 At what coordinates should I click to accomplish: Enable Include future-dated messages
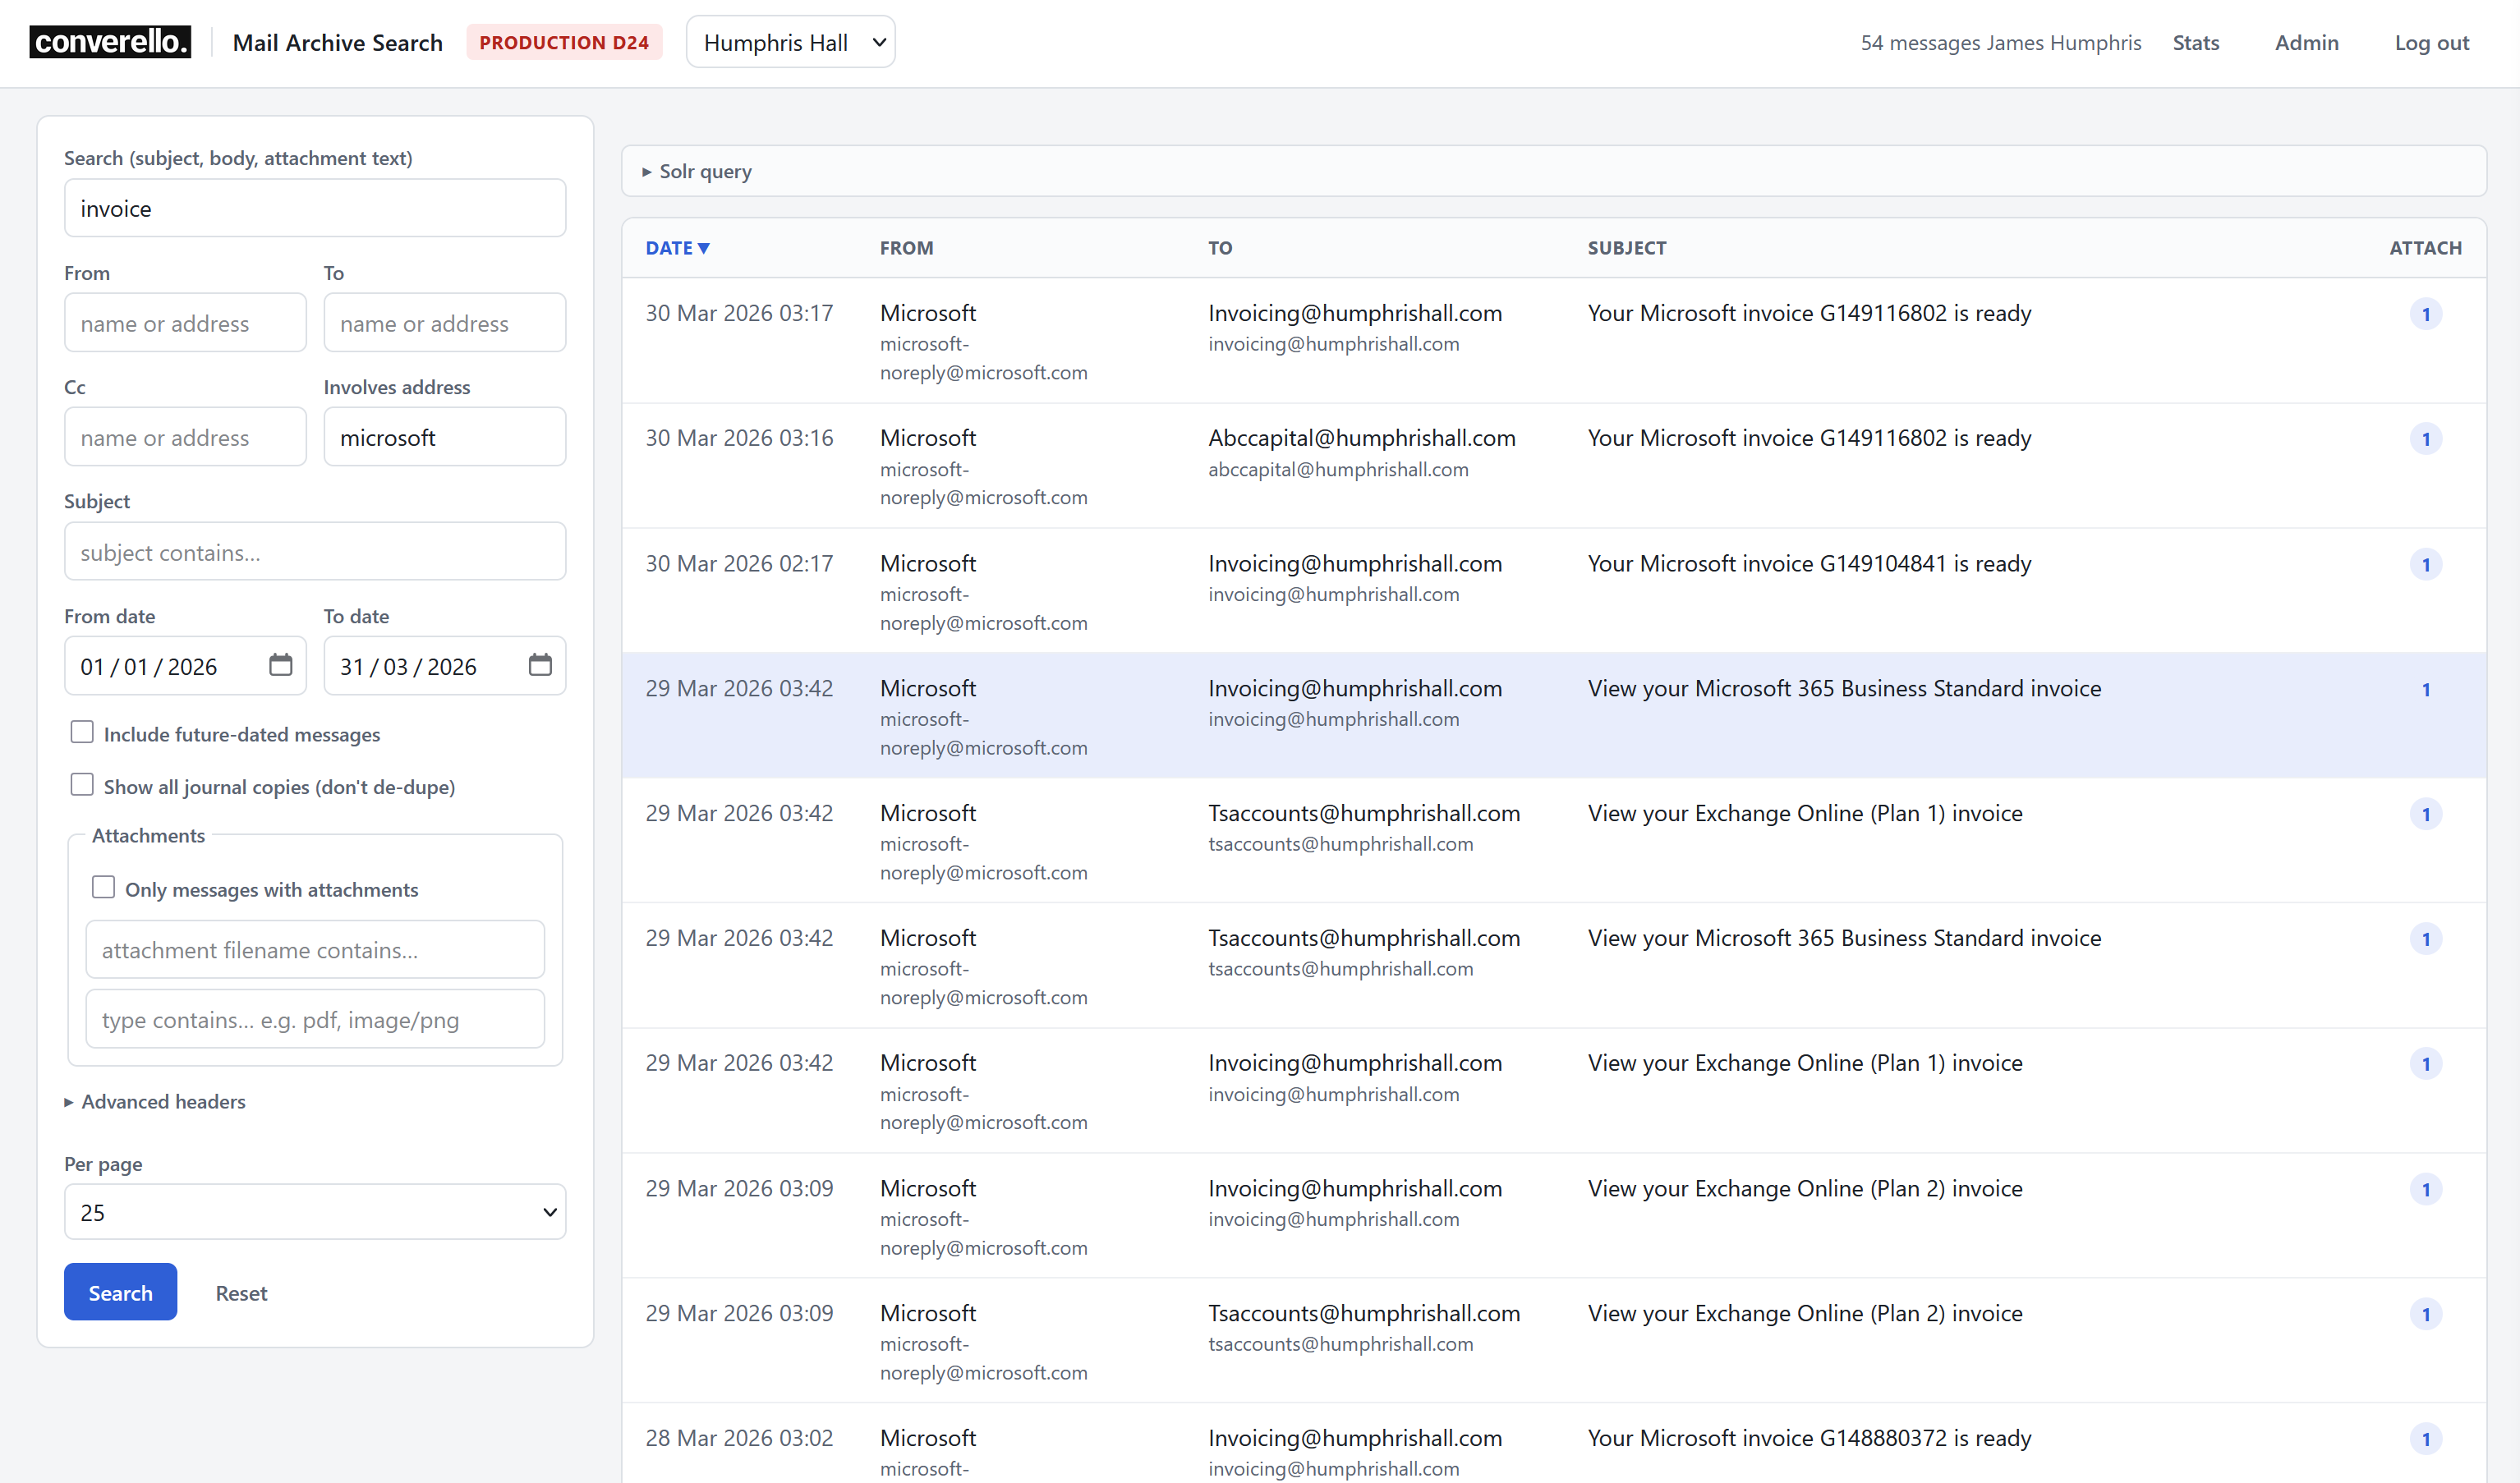tap(82, 732)
